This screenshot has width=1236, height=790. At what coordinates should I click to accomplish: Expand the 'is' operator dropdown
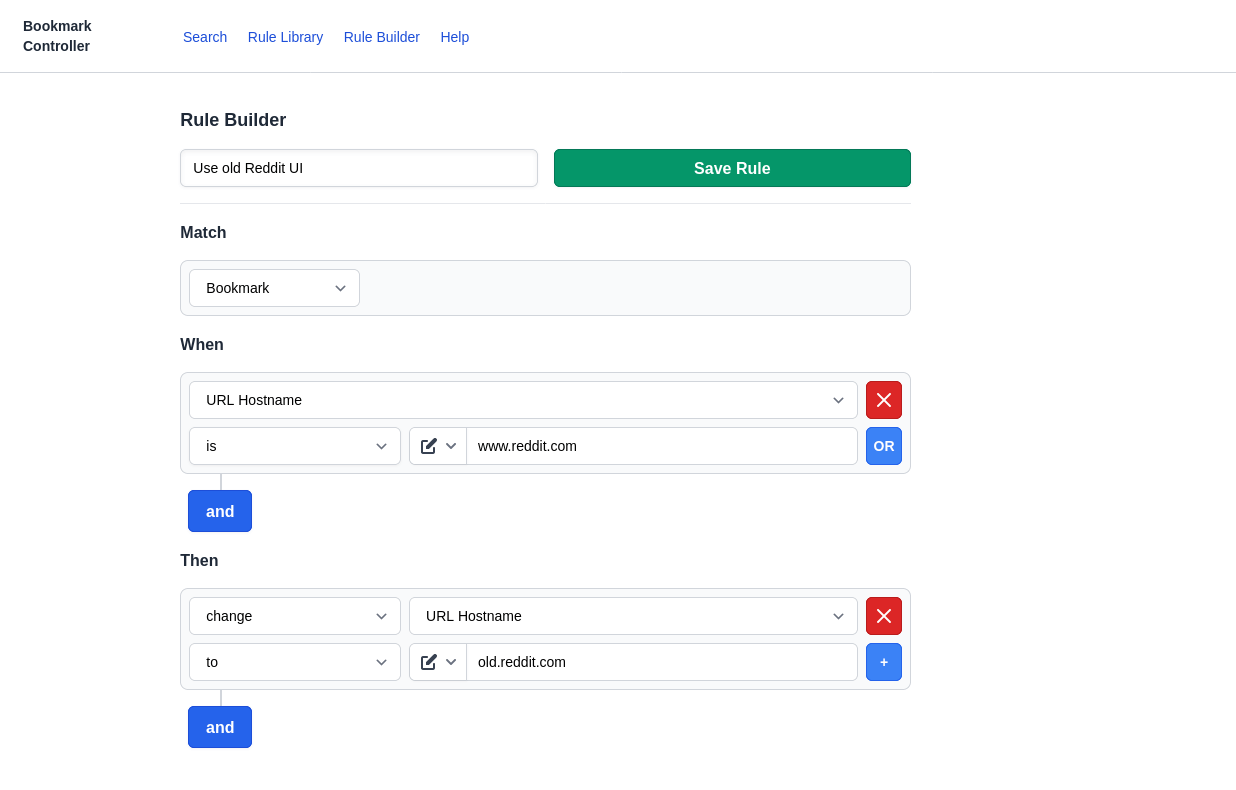click(295, 446)
